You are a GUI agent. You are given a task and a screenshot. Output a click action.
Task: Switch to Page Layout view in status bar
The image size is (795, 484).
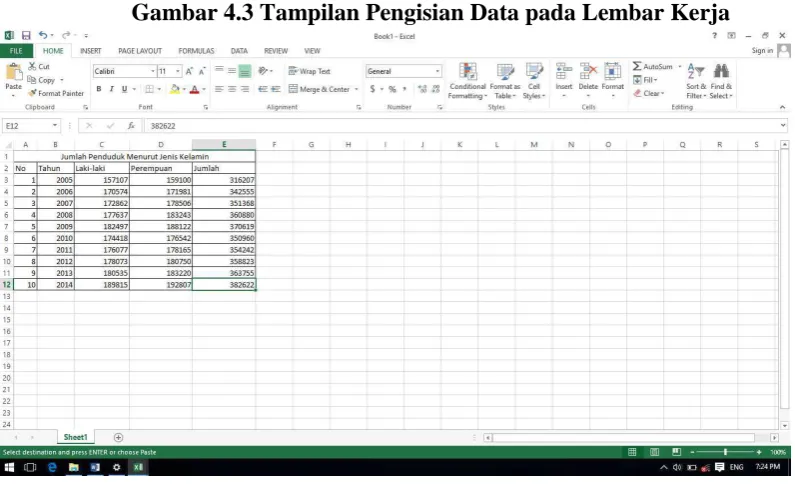(655, 452)
